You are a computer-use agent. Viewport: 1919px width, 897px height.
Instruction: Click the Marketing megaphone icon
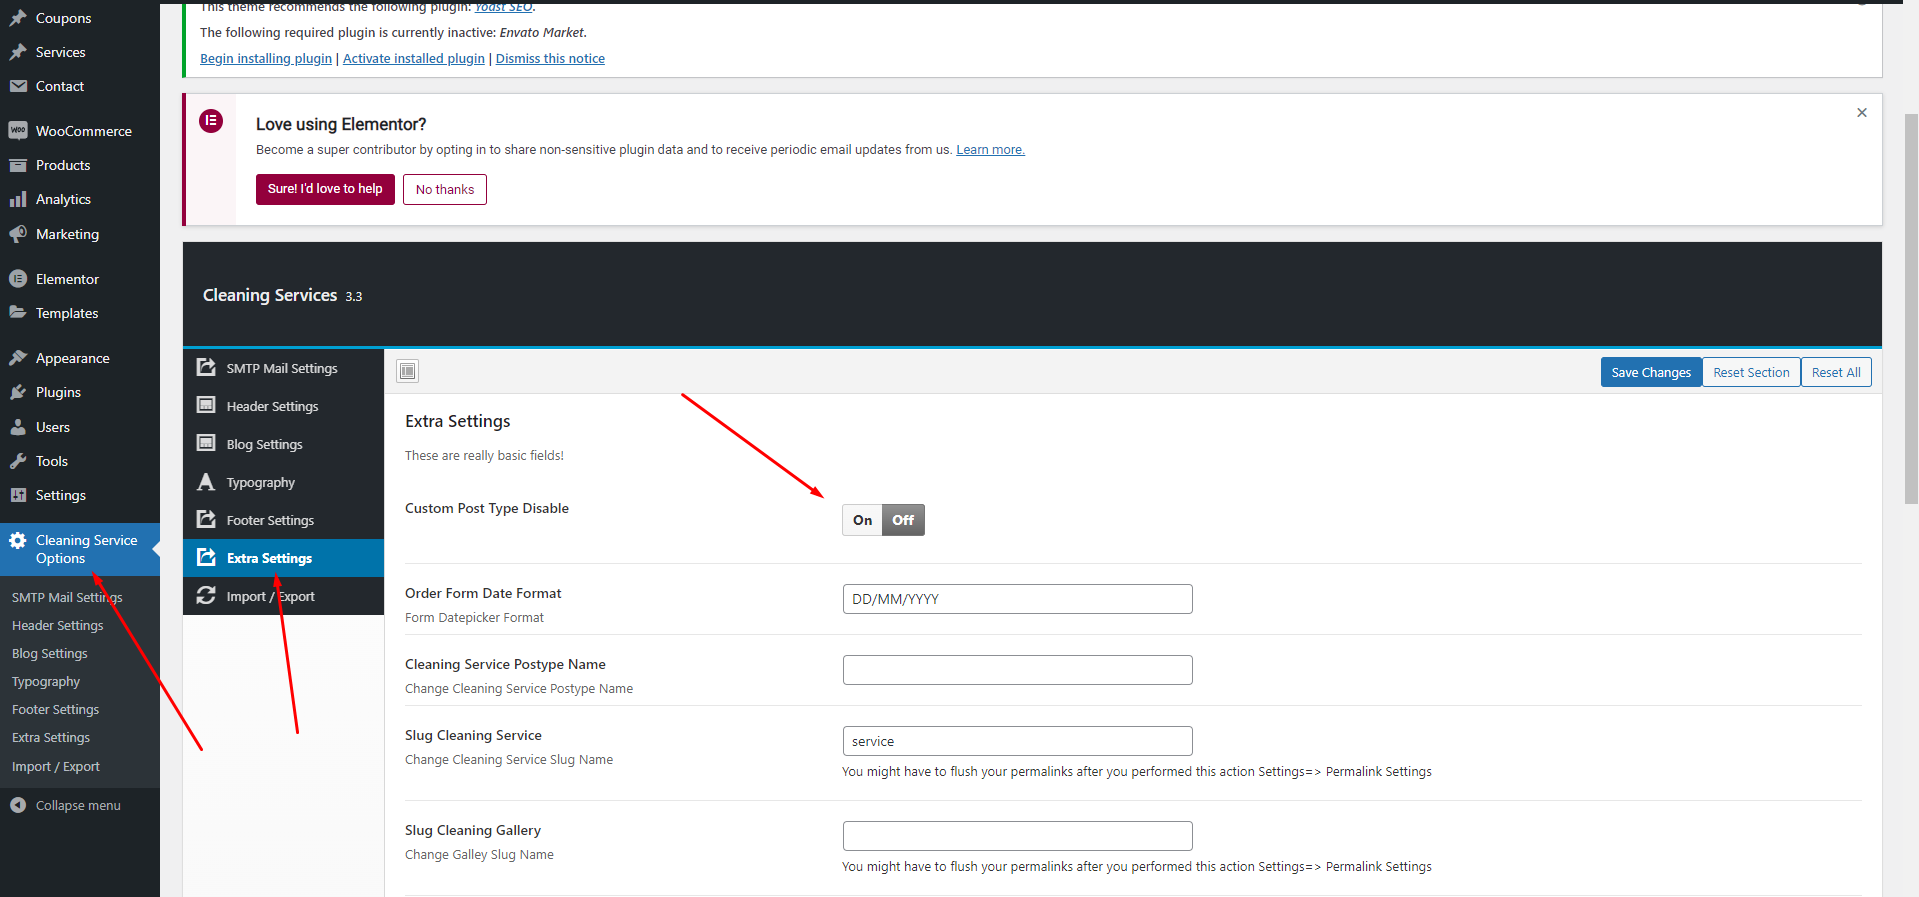pos(18,234)
